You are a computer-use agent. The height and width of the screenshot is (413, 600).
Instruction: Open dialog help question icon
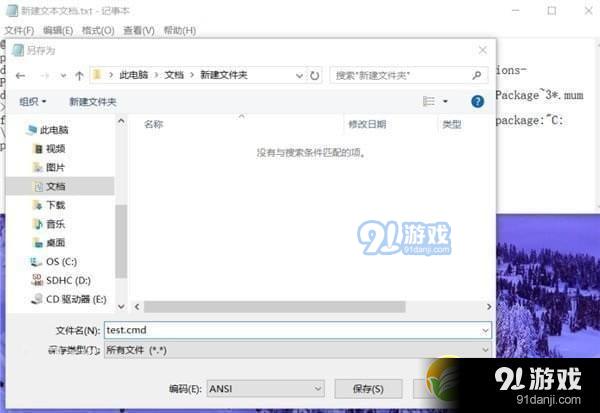[477, 101]
